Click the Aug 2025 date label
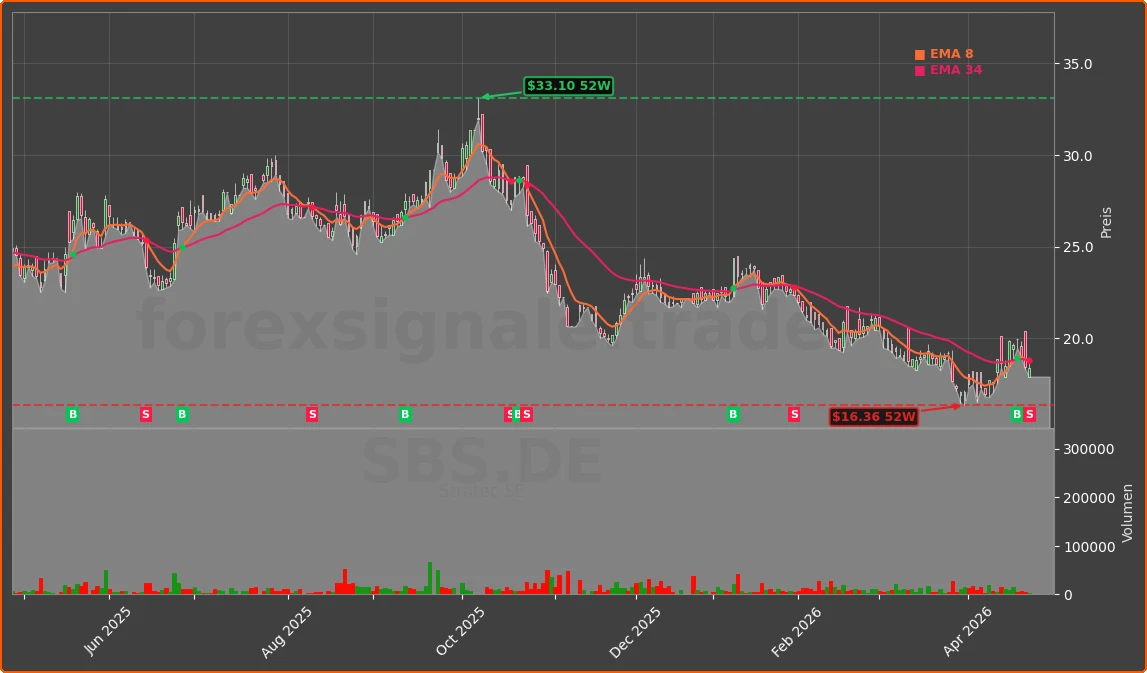The width and height of the screenshot is (1147, 673). [x=286, y=631]
